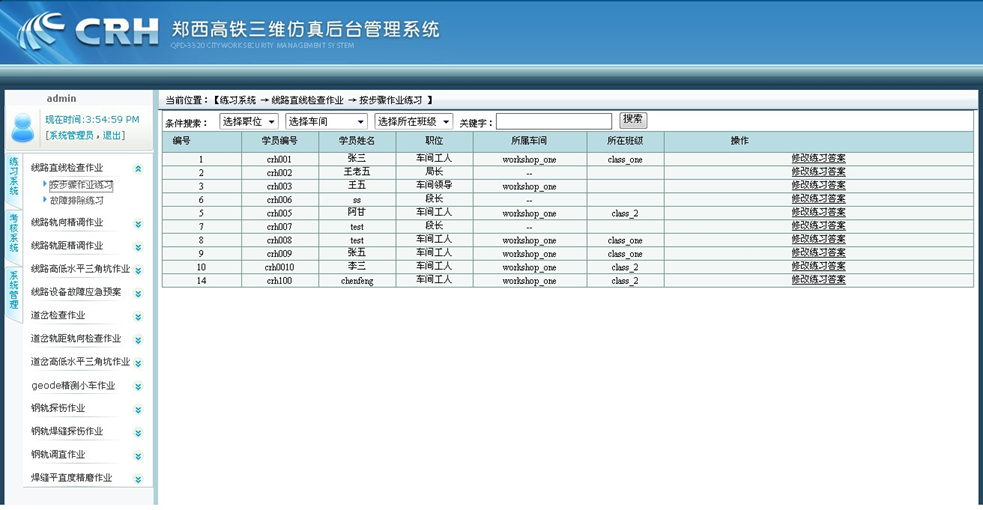Open the 选择车间 dropdown
This screenshot has height=510, width=983.
pyautogui.click(x=326, y=122)
